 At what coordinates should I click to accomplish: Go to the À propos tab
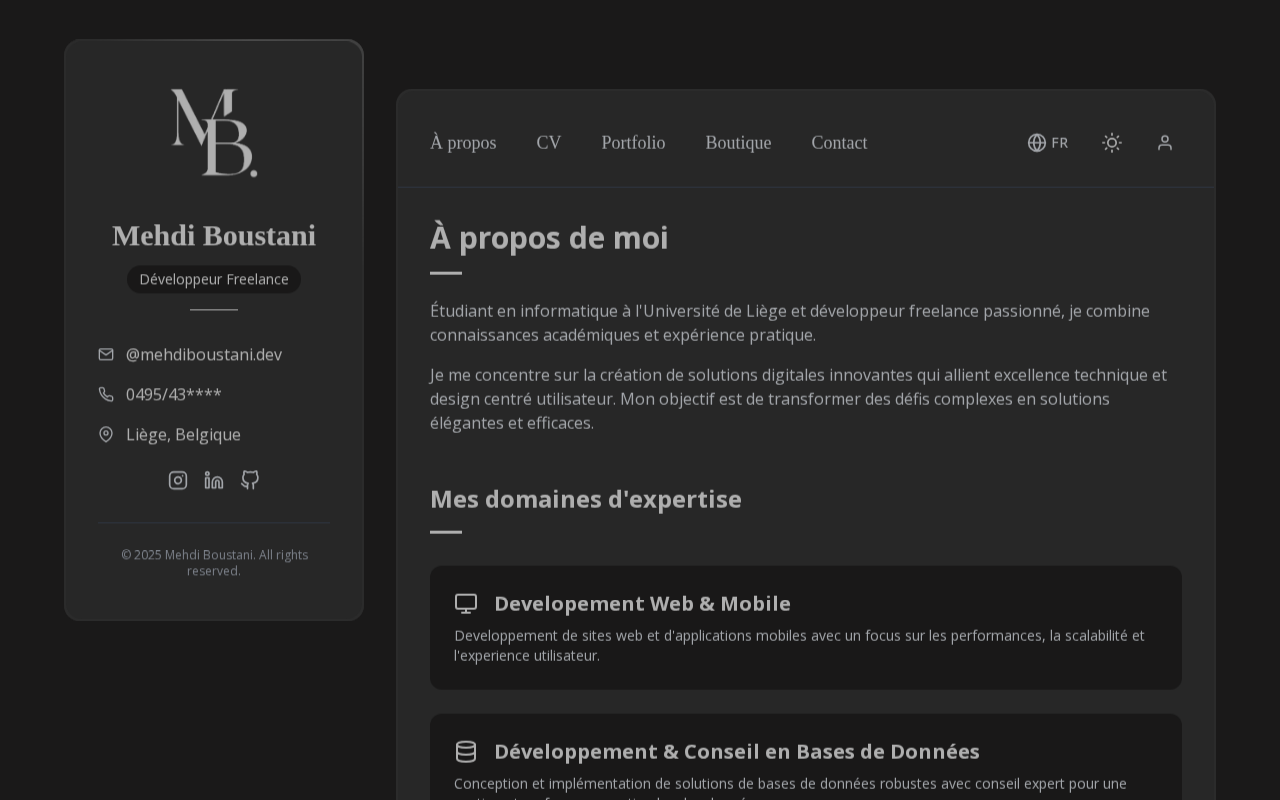(463, 143)
